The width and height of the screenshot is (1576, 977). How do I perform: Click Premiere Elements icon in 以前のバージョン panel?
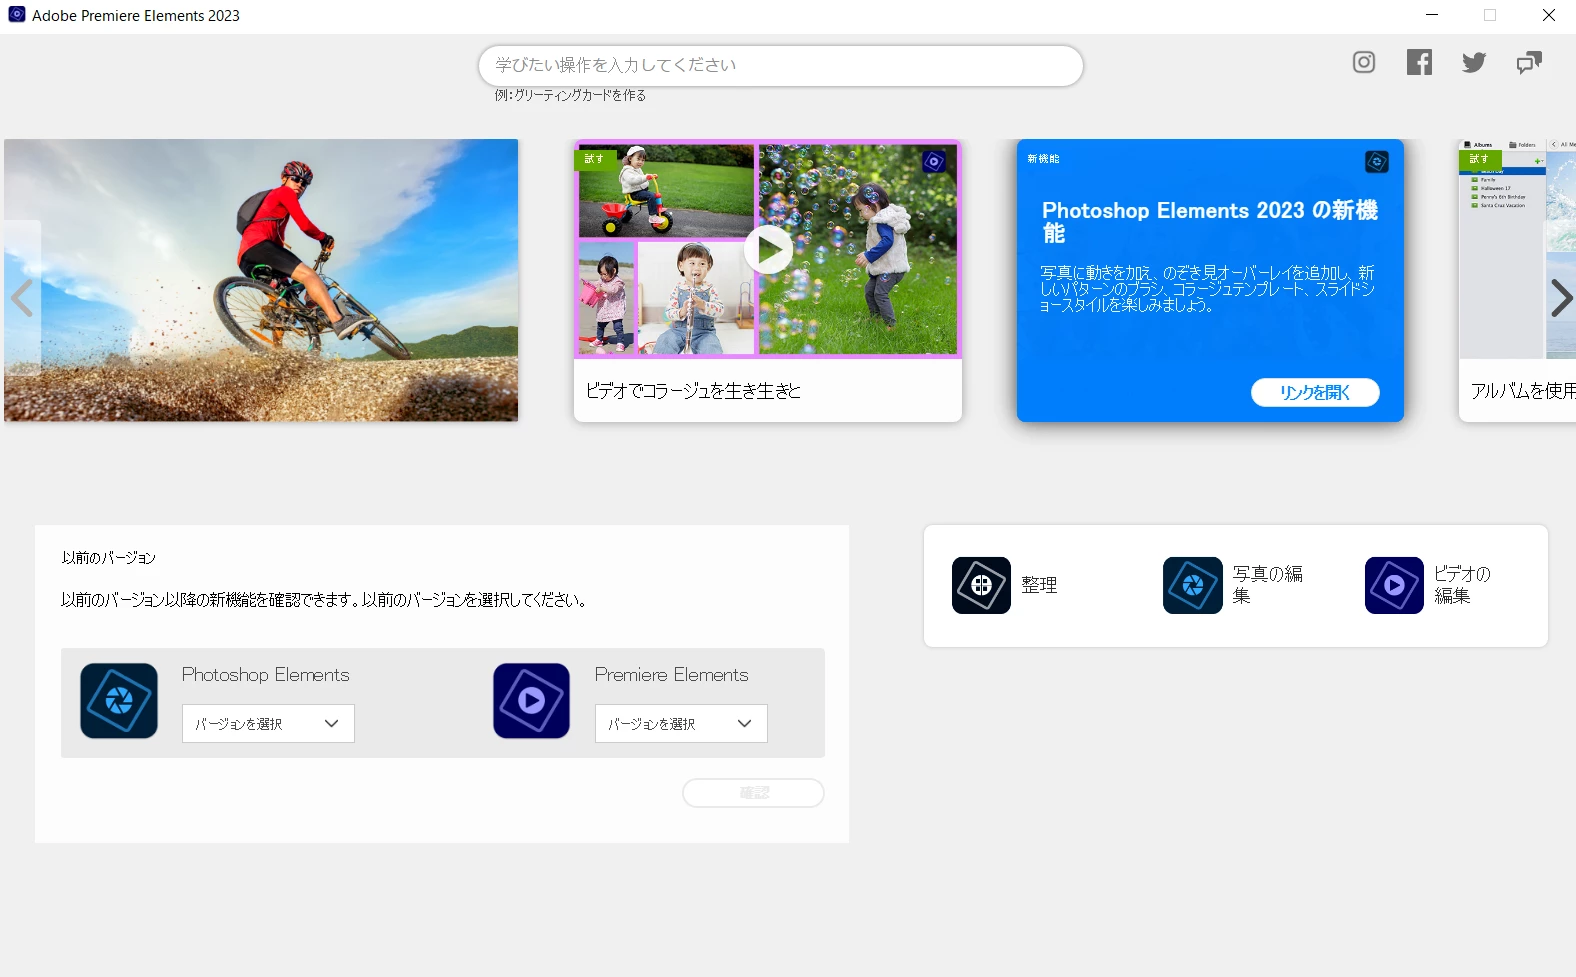click(x=531, y=701)
